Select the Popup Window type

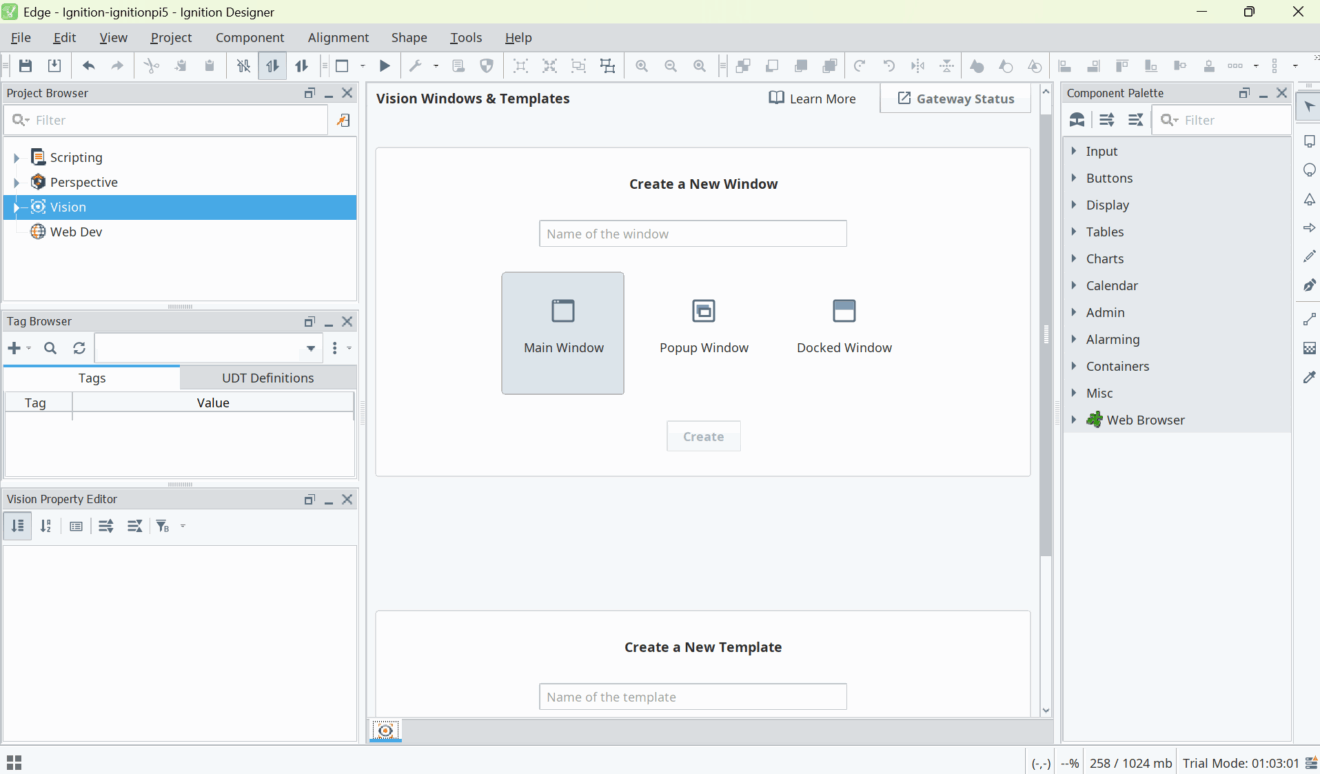point(704,326)
